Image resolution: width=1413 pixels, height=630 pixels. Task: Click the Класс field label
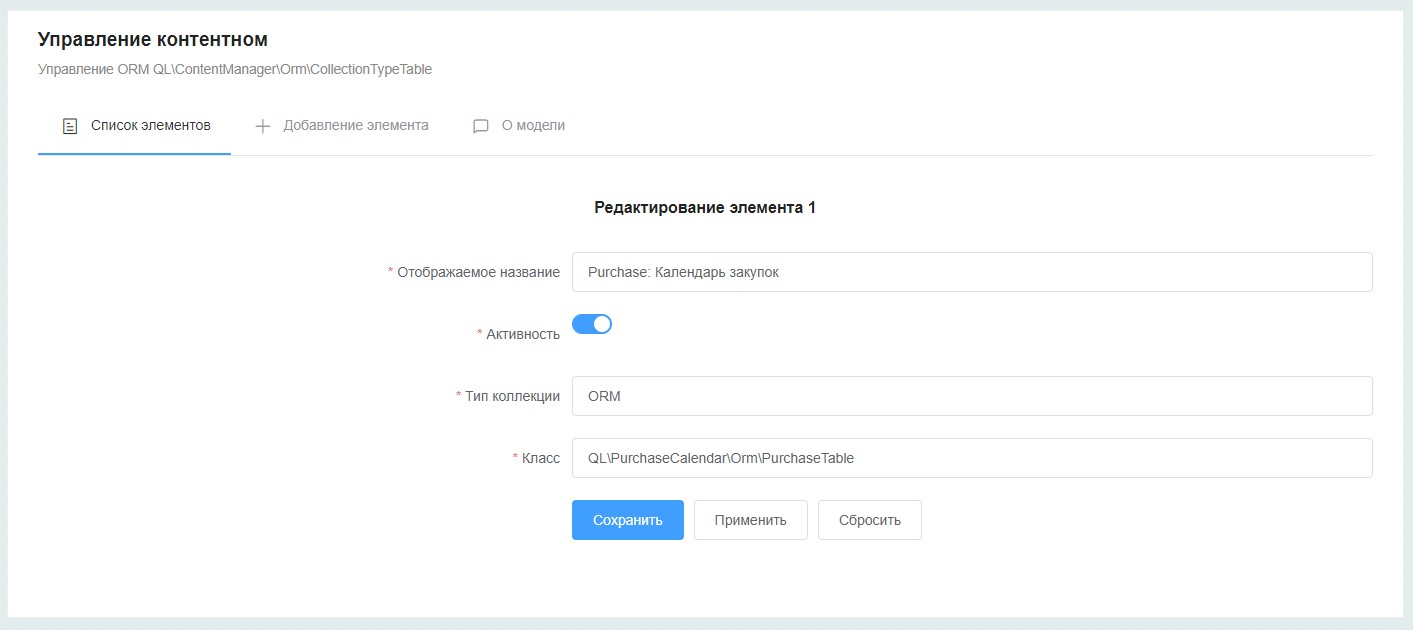pyautogui.click(x=540, y=458)
